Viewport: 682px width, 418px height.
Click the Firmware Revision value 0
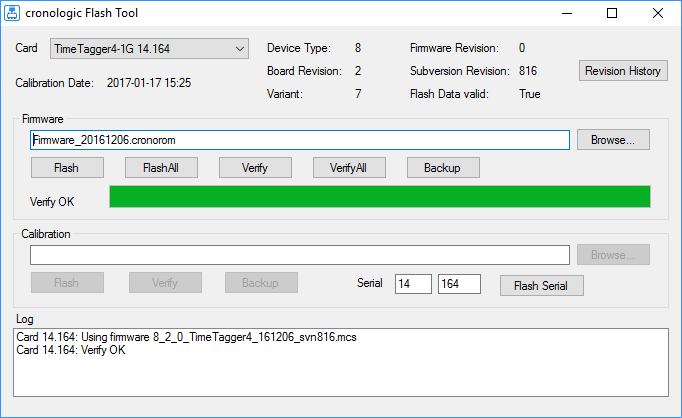pos(522,48)
